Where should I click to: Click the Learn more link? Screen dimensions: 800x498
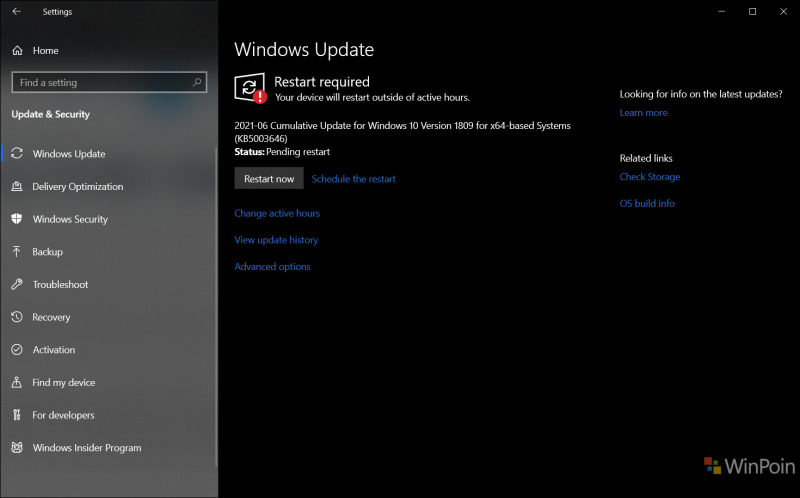click(x=643, y=113)
